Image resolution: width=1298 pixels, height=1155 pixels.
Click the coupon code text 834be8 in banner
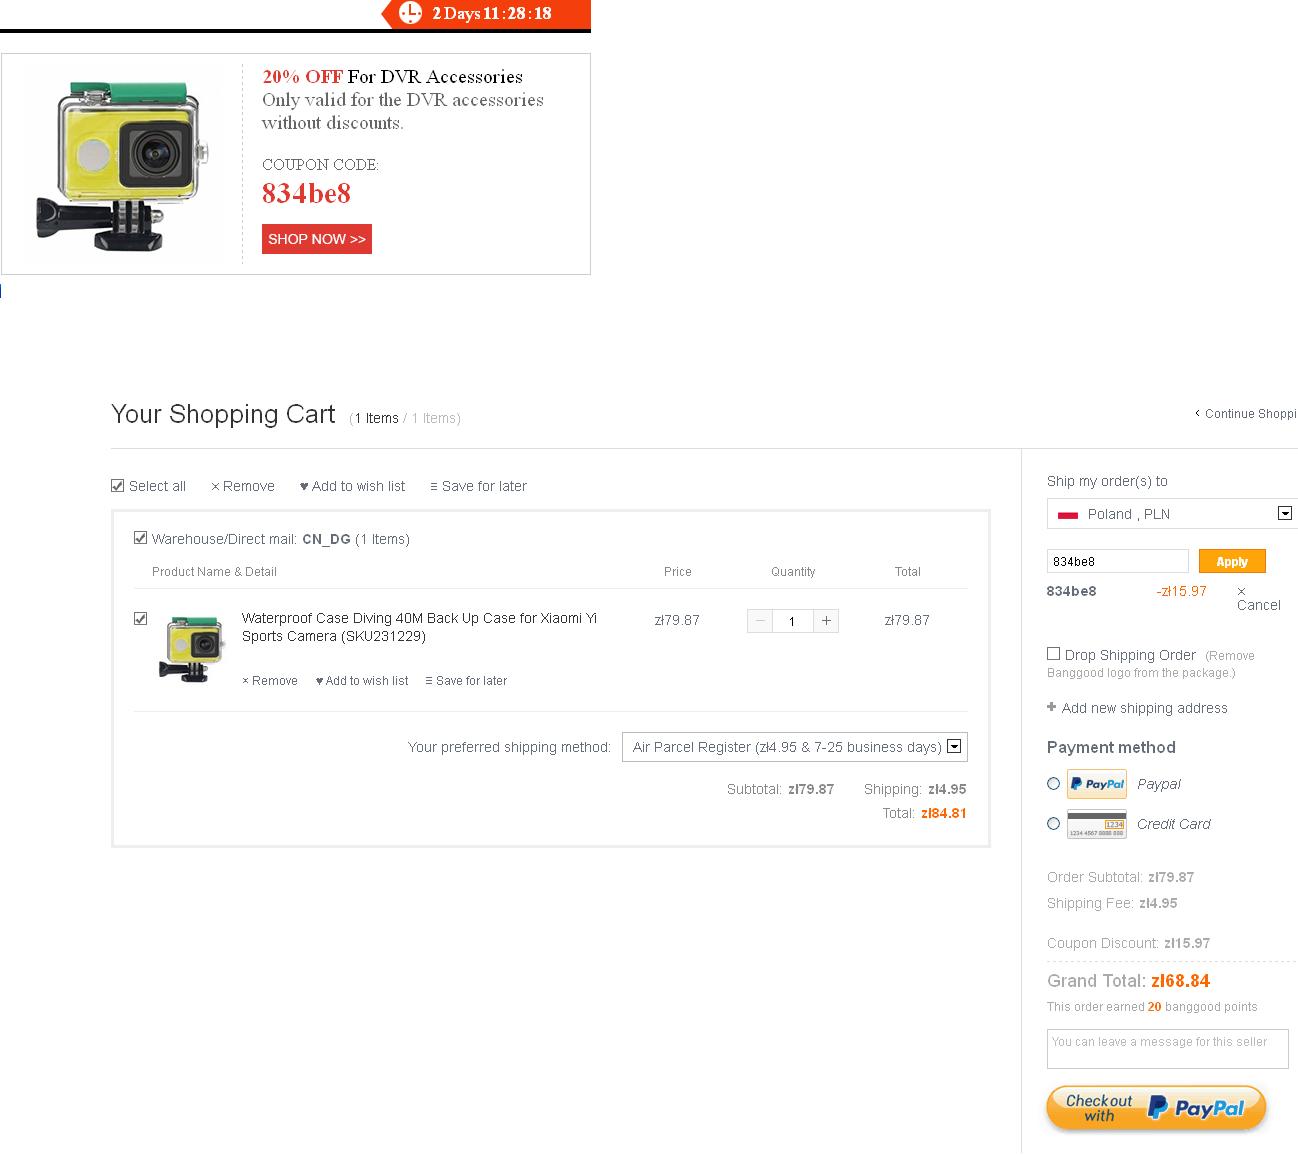point(306,193)
